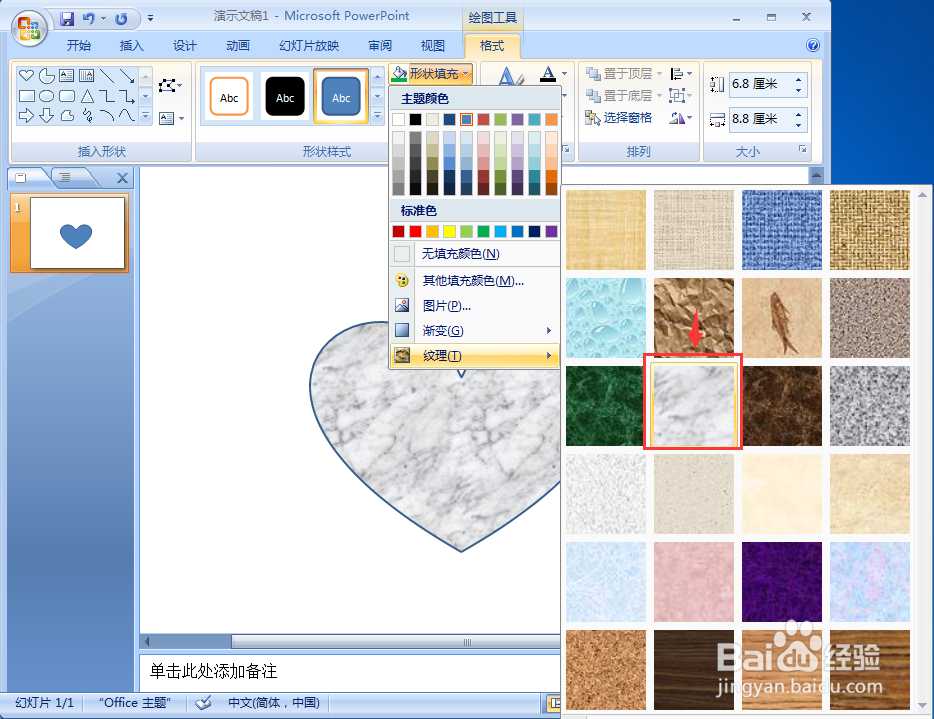
Task: Choose 图片(P)... fill option
Action: [475, 306]
